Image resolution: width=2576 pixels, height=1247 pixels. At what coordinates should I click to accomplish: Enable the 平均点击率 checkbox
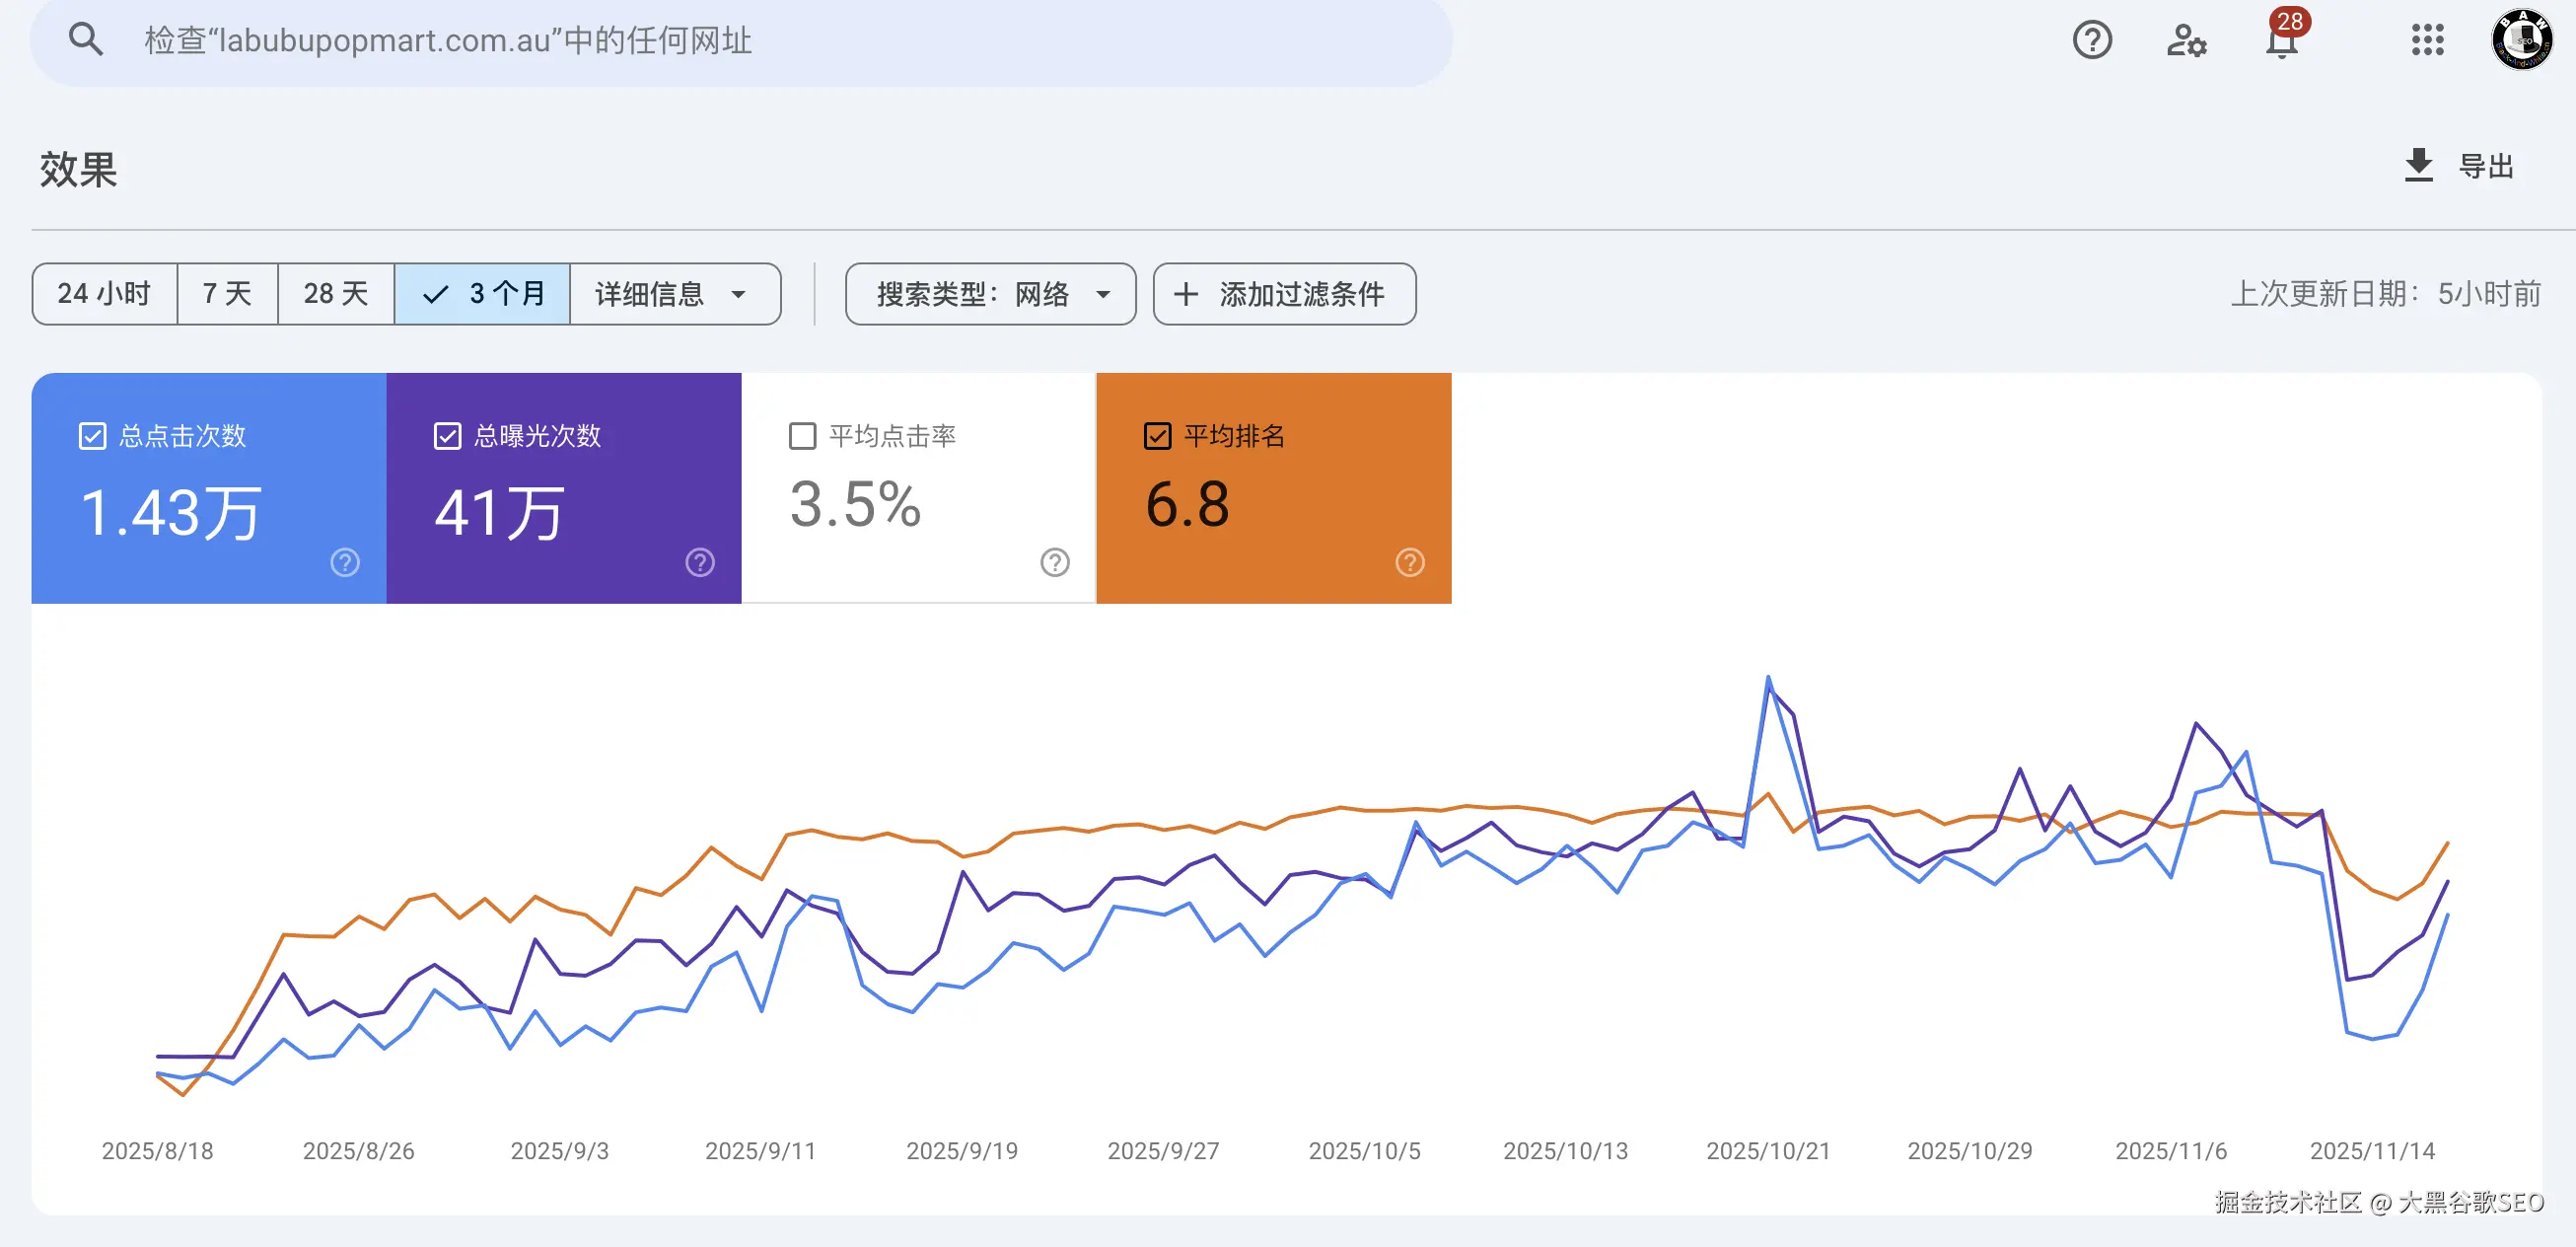coord(802,436)
